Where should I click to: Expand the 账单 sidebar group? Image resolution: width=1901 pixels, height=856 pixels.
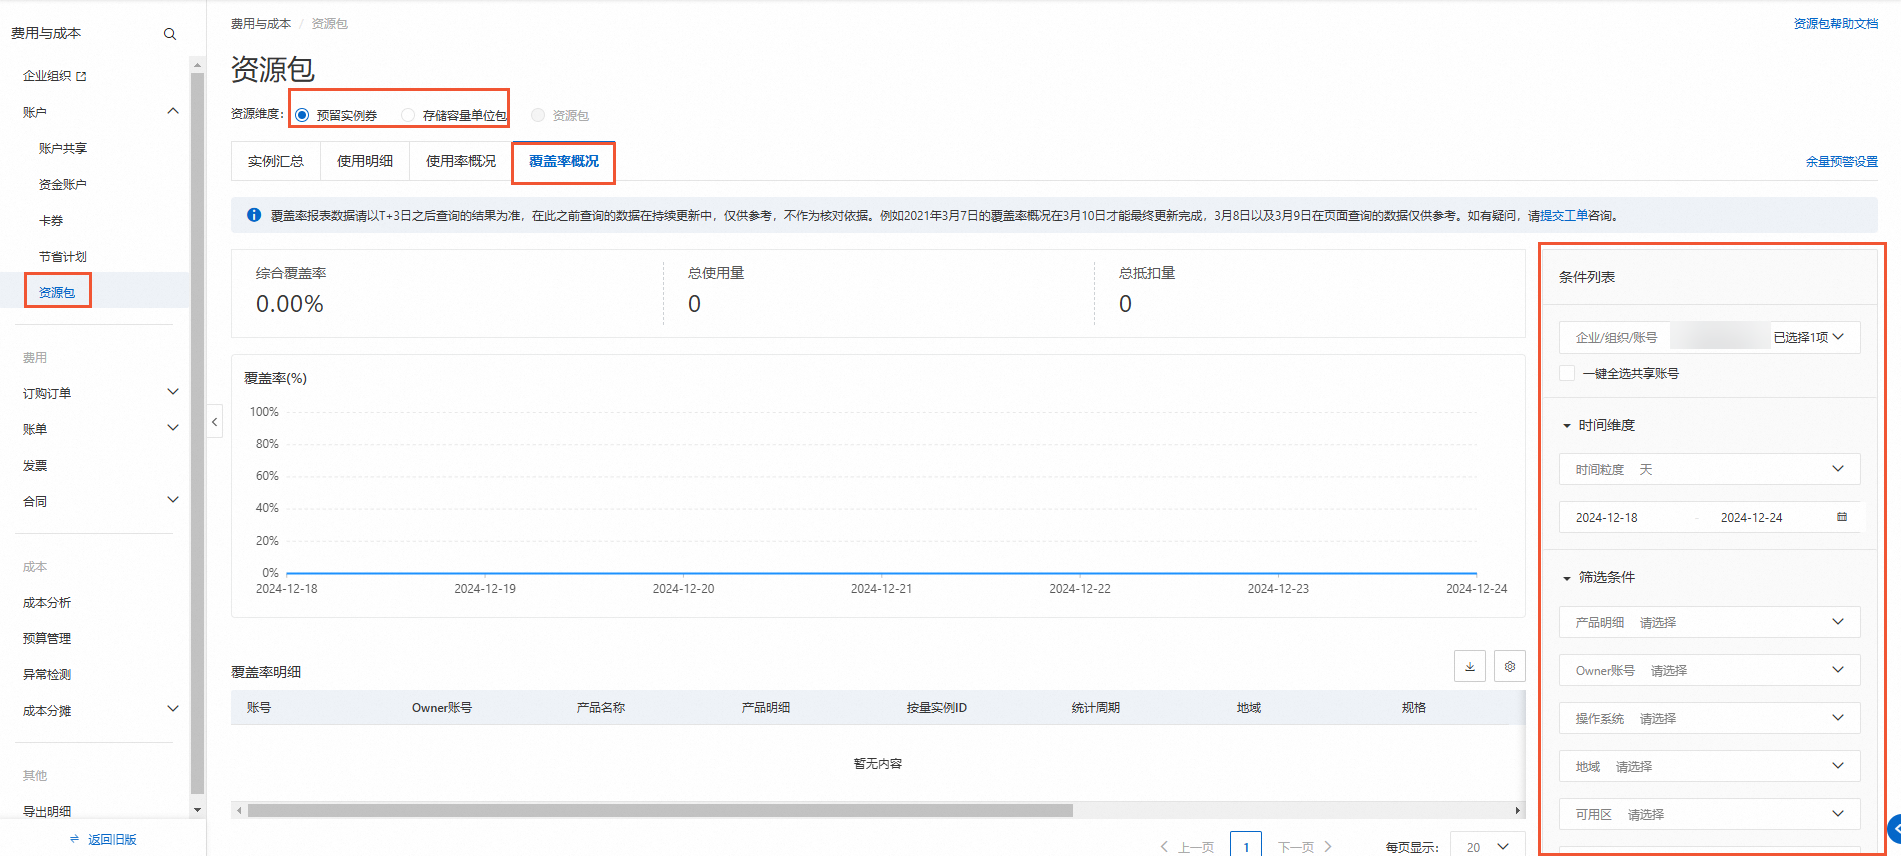pos(173,429)
